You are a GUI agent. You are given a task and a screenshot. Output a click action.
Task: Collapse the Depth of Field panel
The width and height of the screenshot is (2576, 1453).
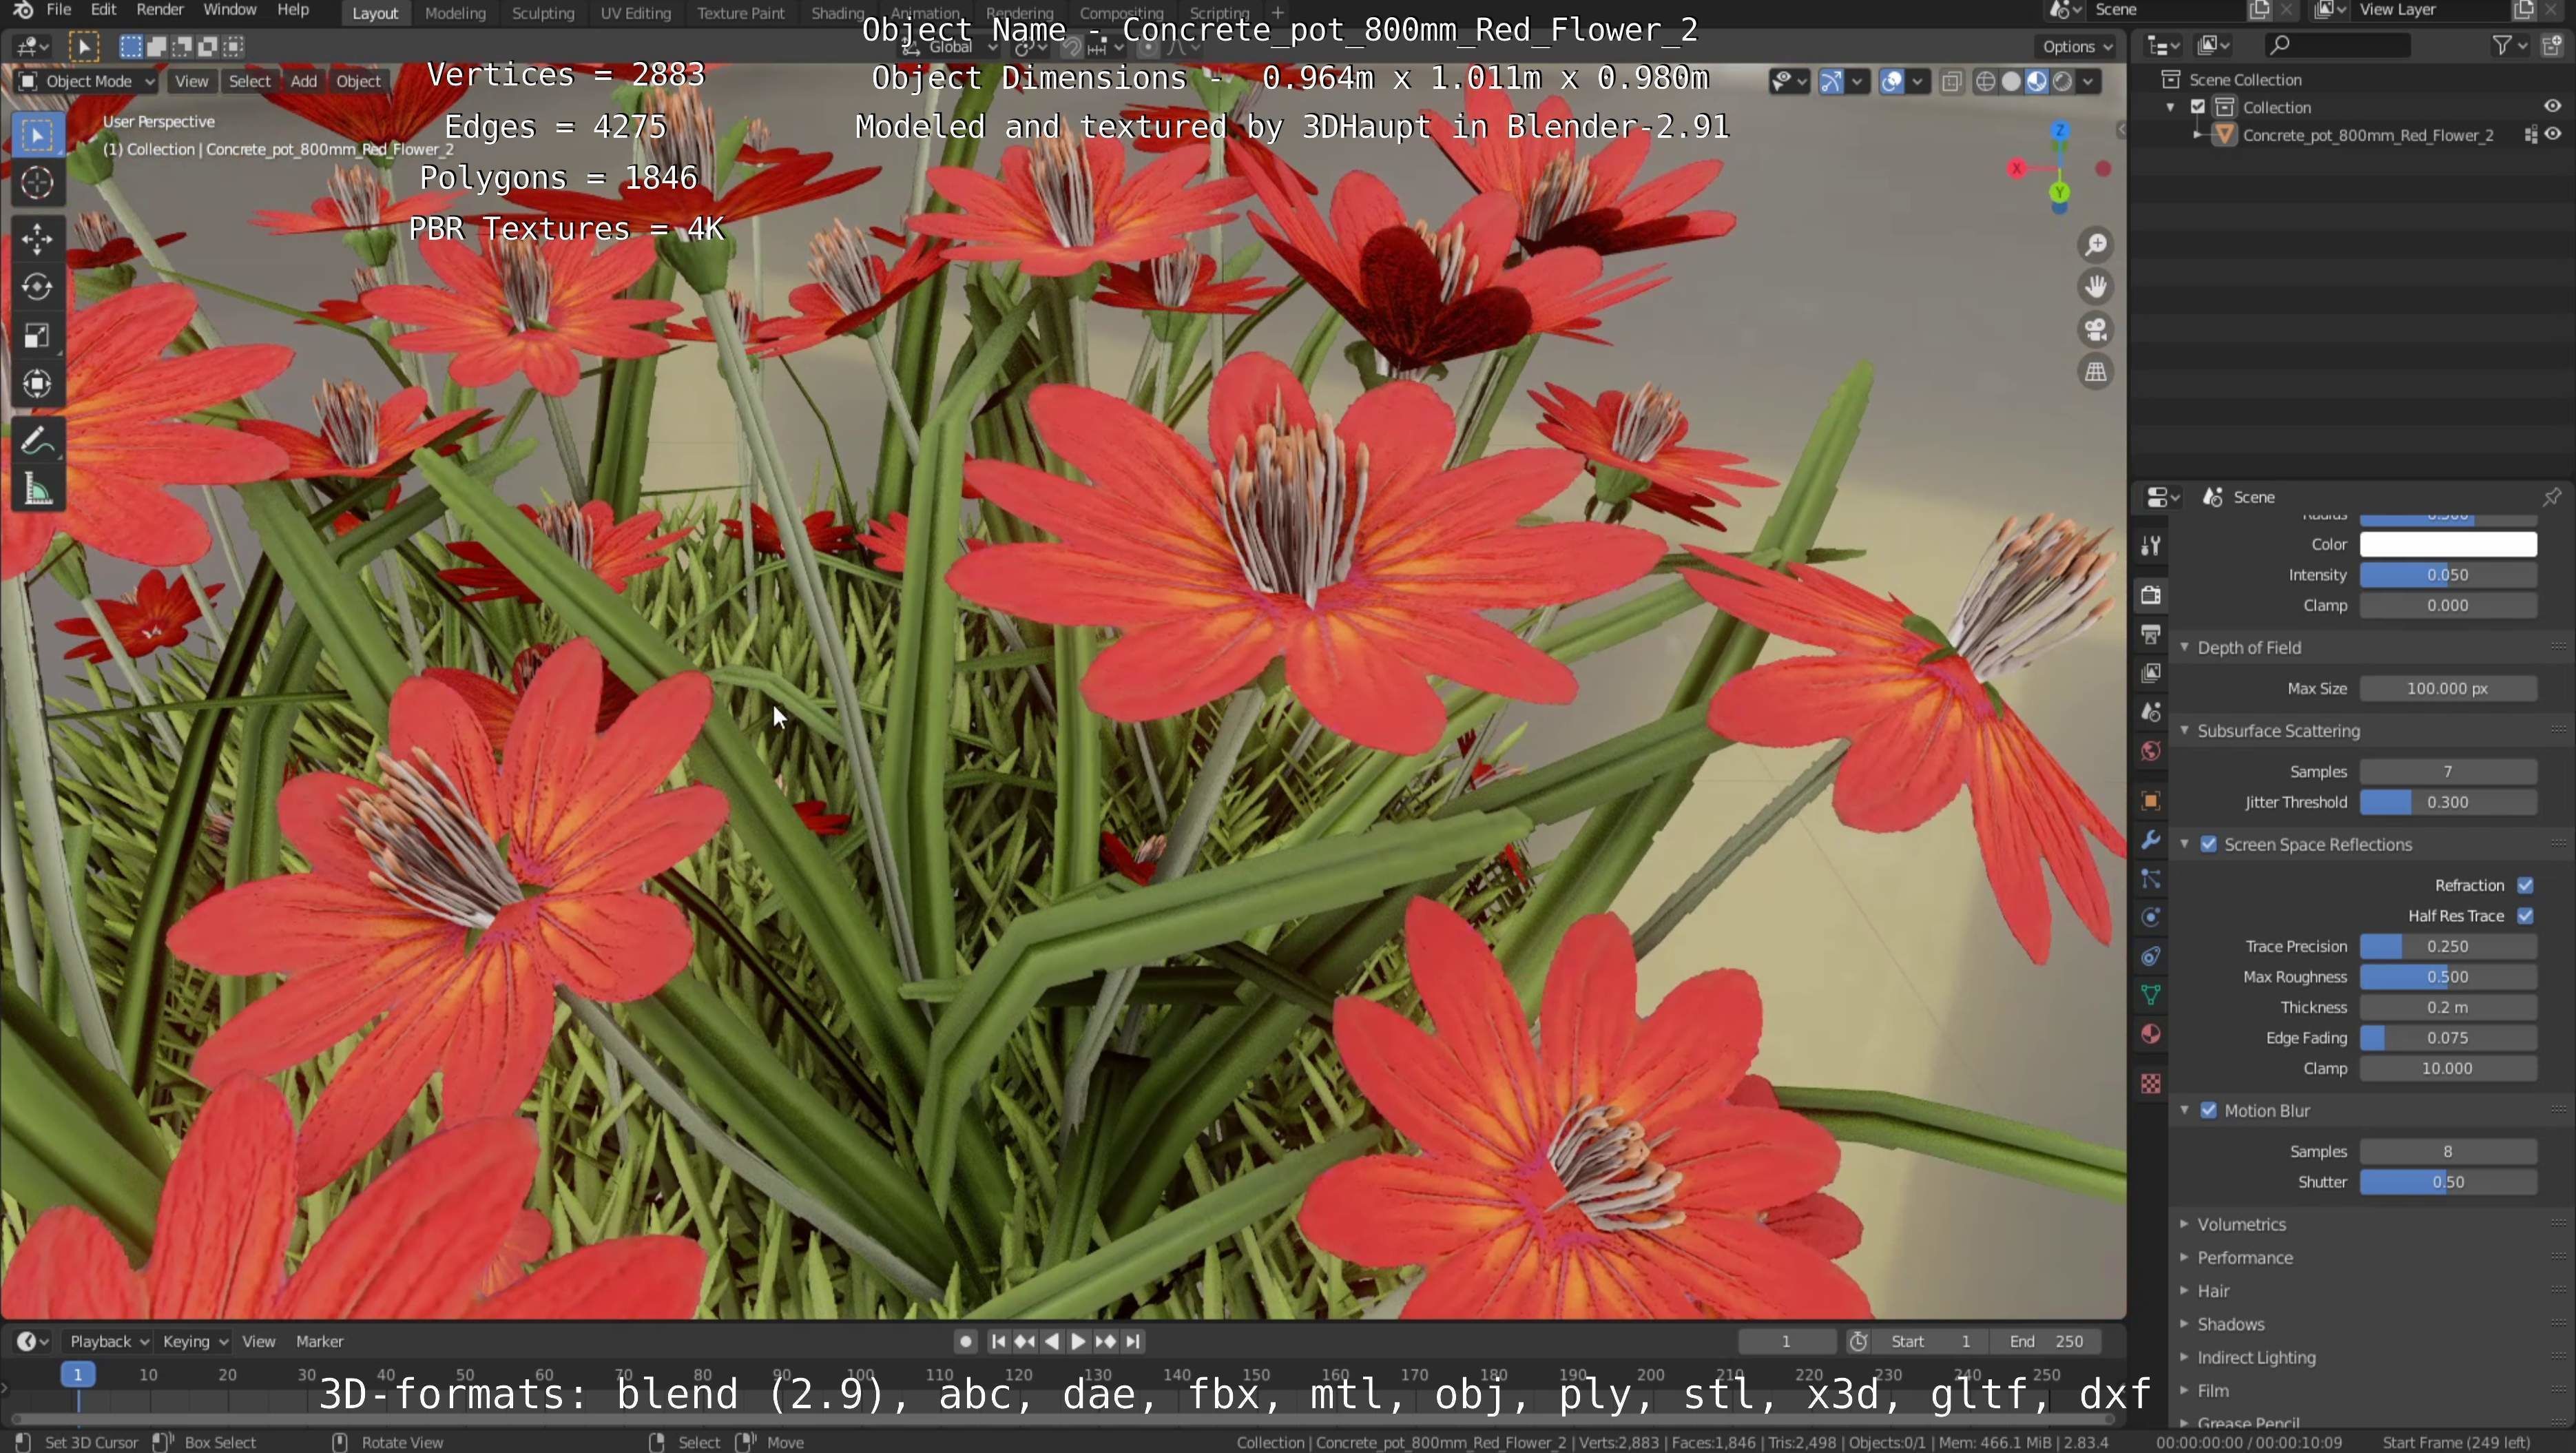(x=2249, y=648)
